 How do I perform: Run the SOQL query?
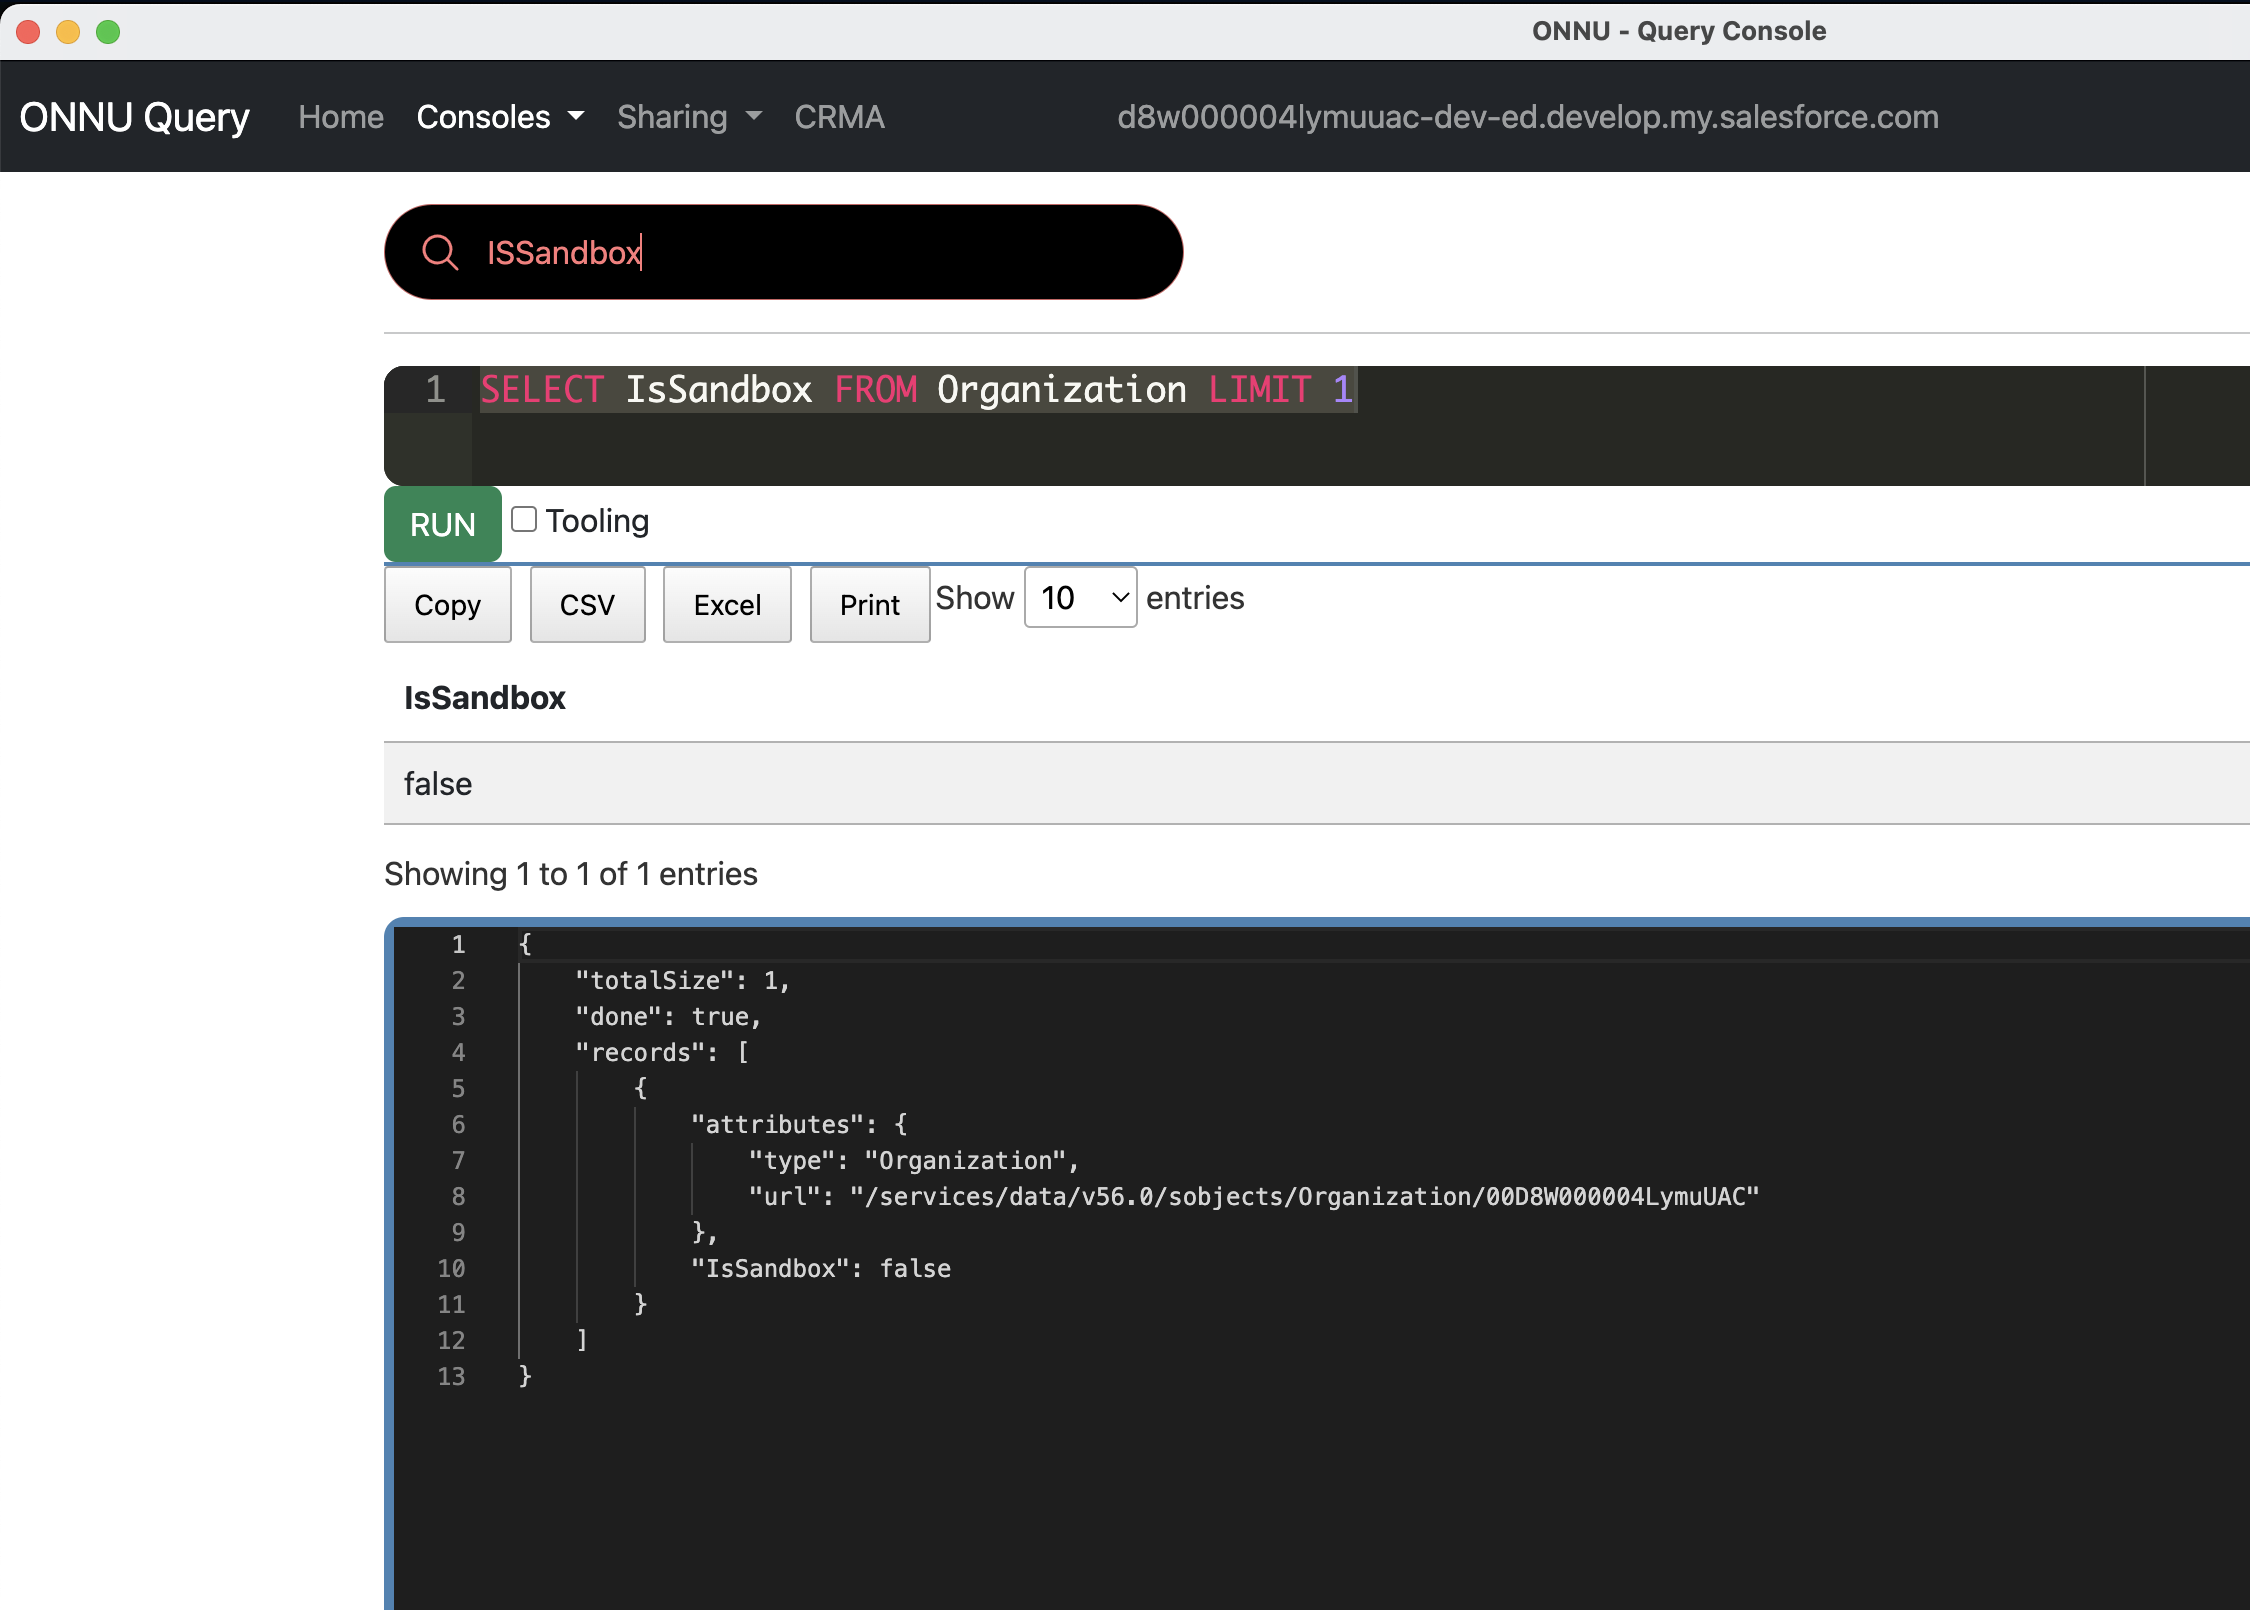[443, 524]
